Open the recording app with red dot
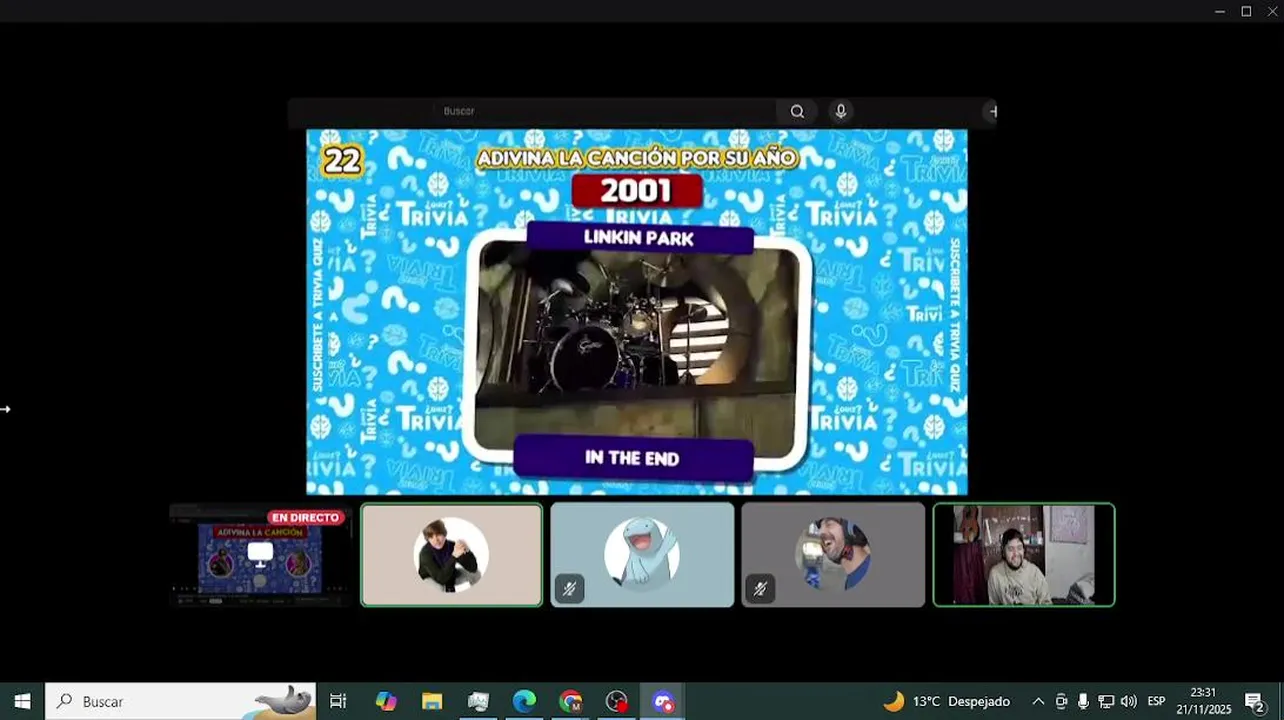 coord(617,701)
